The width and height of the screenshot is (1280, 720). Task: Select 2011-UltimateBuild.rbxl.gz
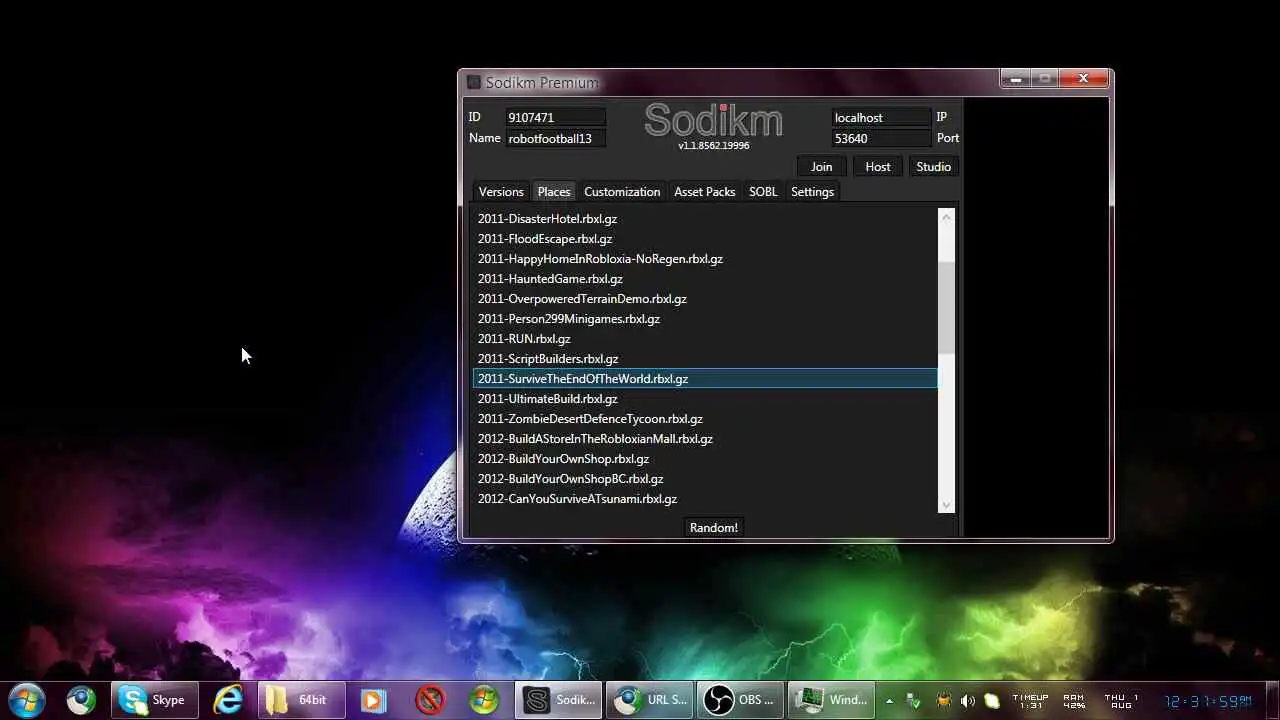click(x=705, y=399)
